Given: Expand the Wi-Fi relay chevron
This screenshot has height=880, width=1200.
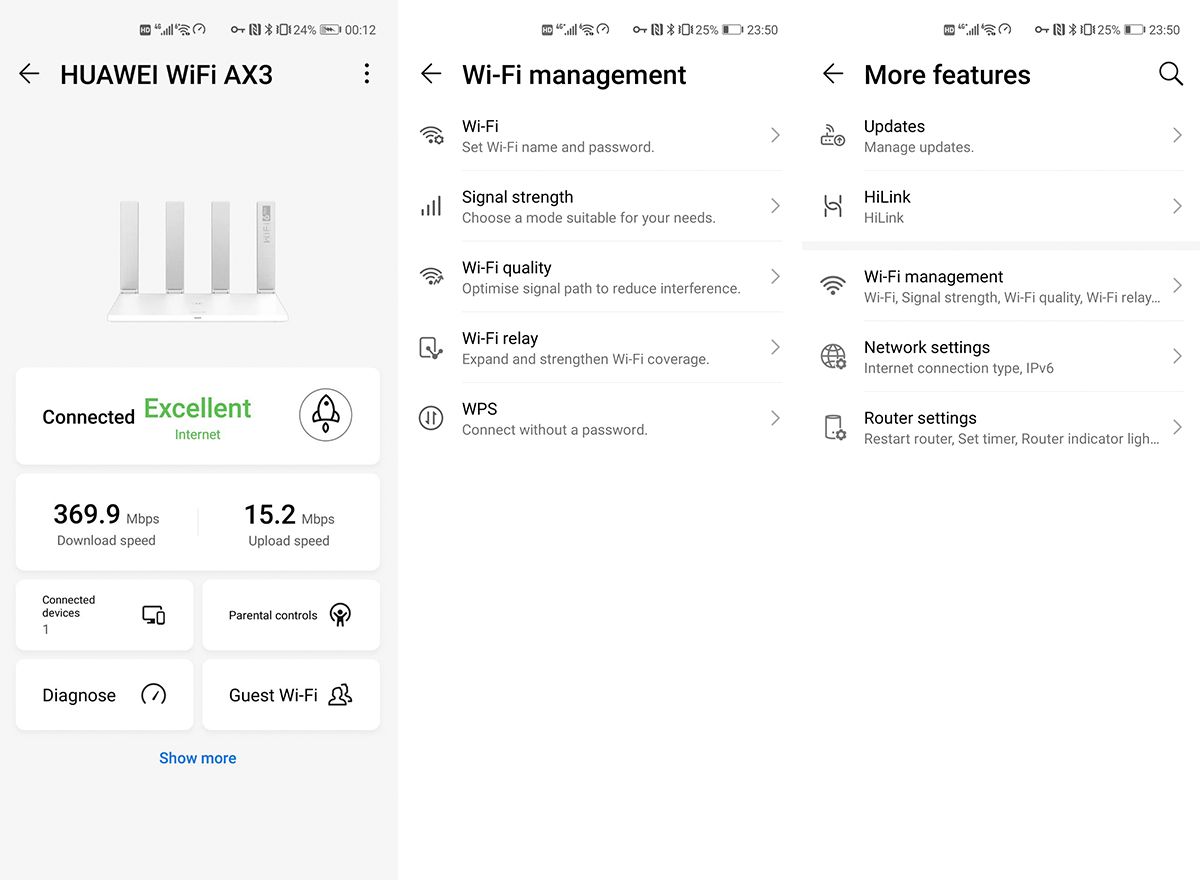Looking at the screenshot, I should click(775, 347).
